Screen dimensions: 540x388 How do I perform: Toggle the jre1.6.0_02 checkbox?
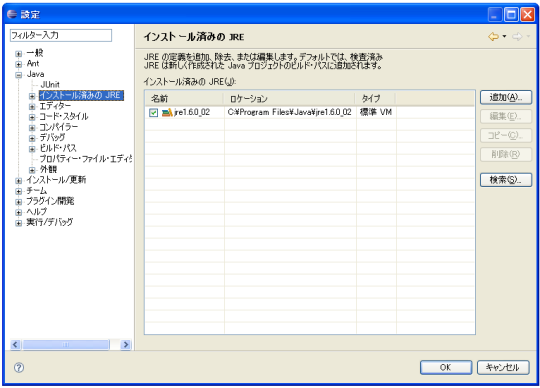coord(153,113)
